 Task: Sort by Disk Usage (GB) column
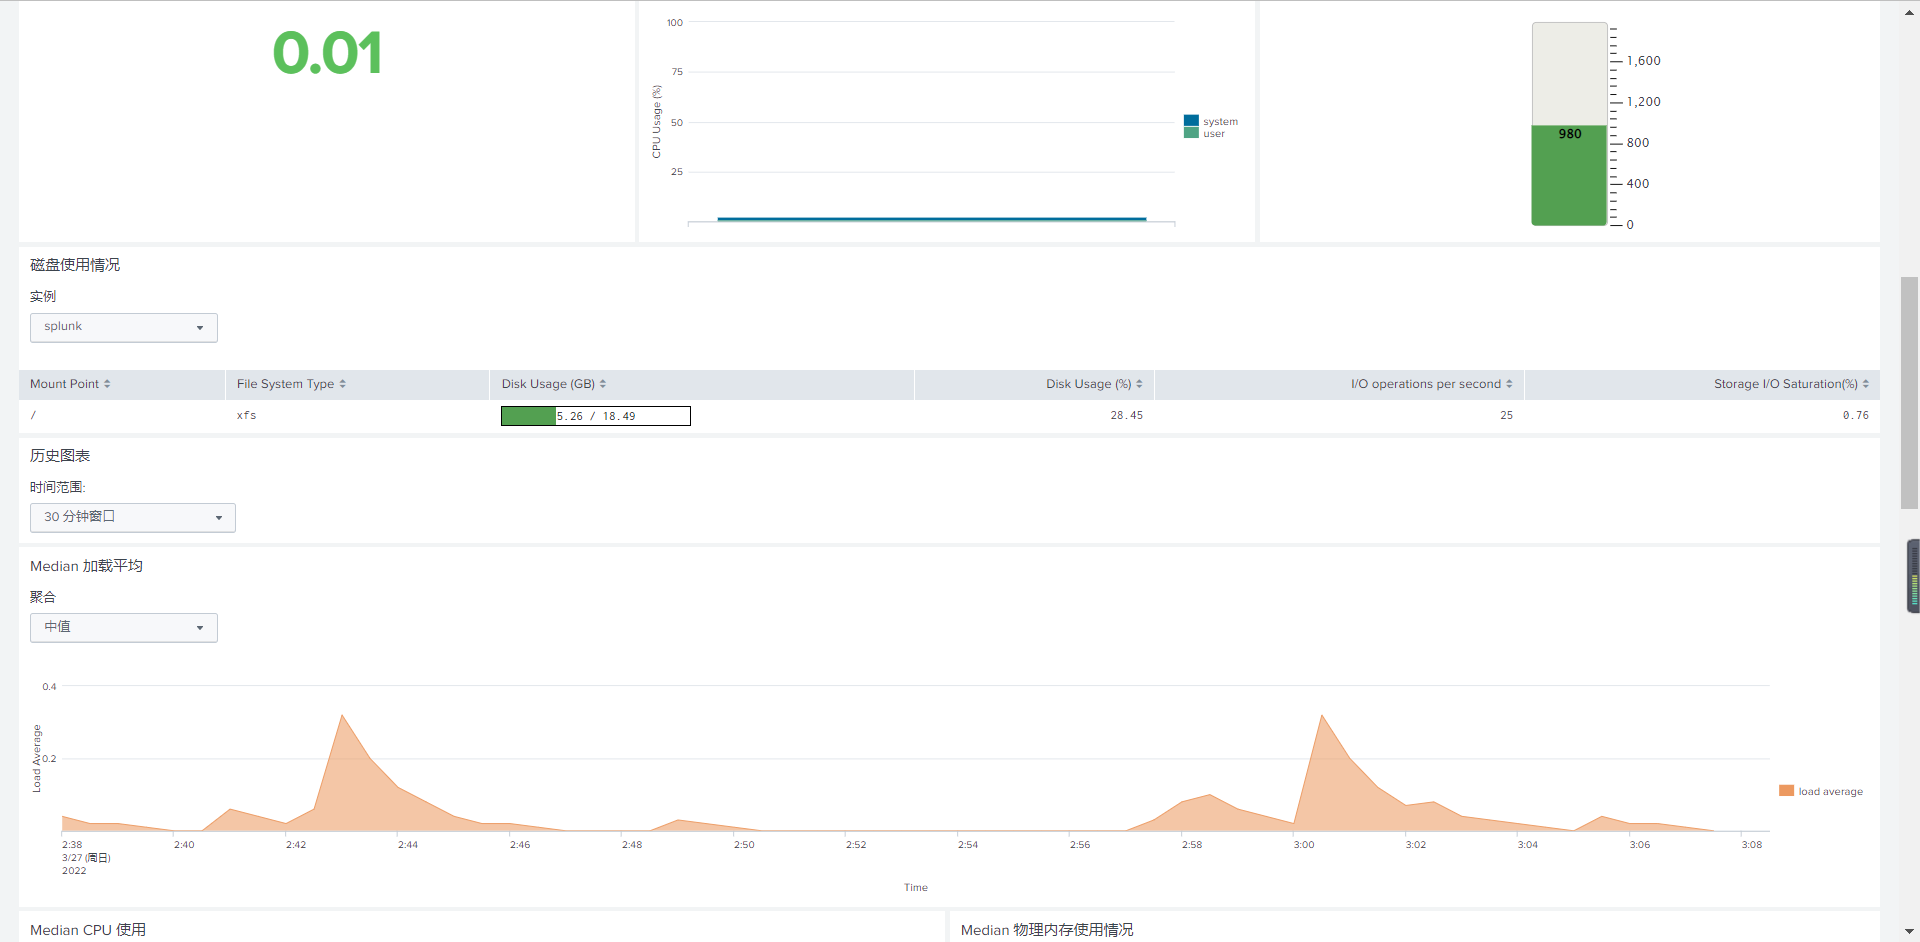554,384
